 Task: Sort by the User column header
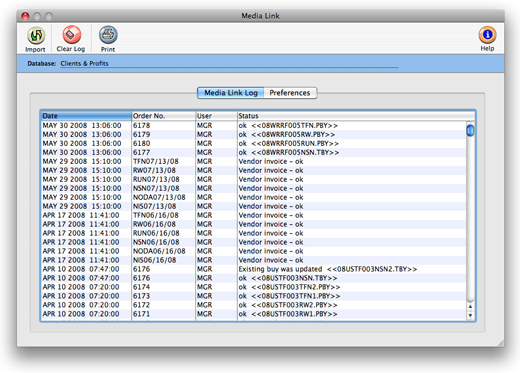tap(216, 116)
